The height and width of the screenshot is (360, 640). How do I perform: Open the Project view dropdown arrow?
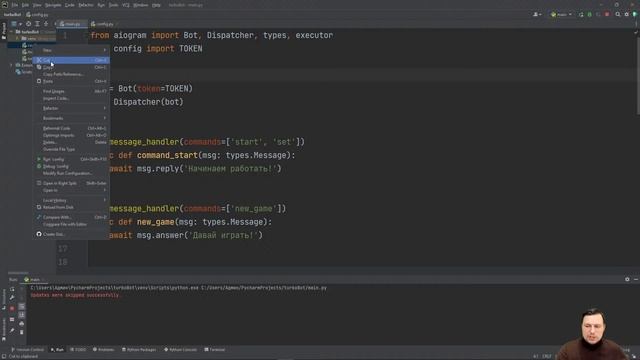point(20,24)
